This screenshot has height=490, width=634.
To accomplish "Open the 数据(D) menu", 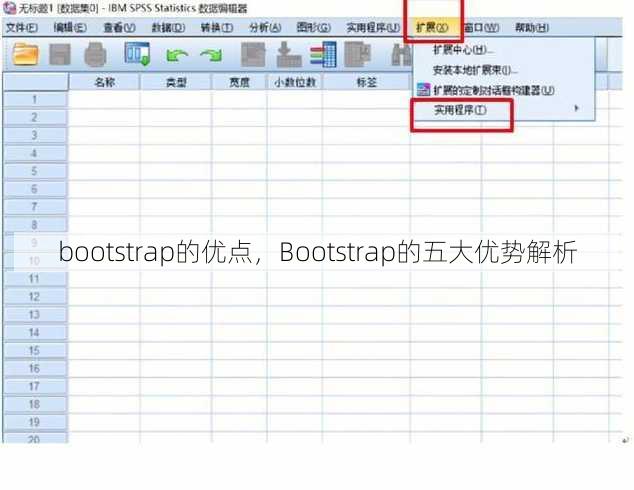I will click(x=168, y=27).
